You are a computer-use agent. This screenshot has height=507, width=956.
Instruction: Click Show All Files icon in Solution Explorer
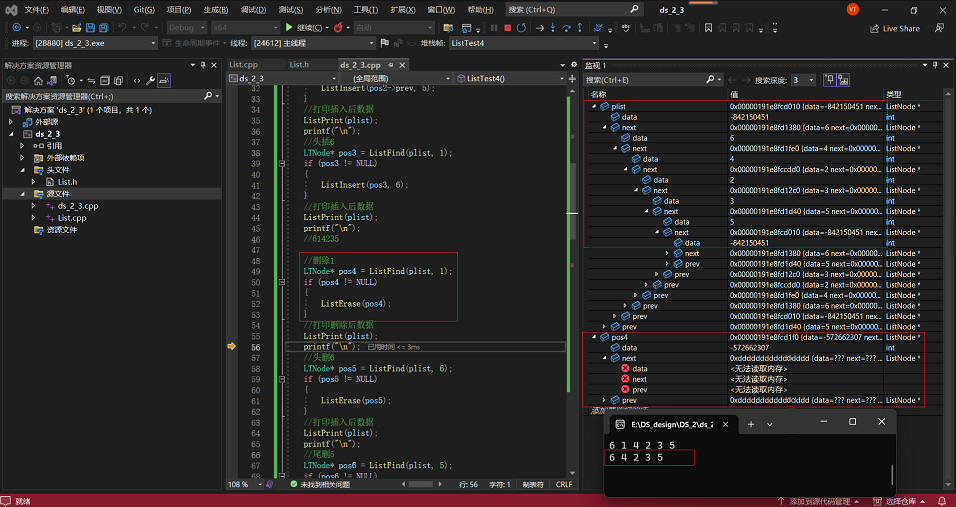click(118, 80)
